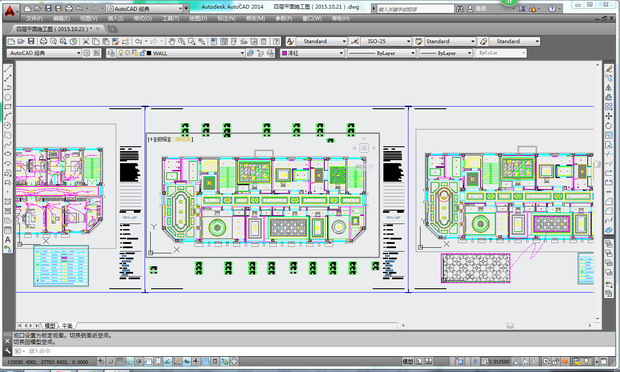Open the 文件(F) menu

point(34,19)
